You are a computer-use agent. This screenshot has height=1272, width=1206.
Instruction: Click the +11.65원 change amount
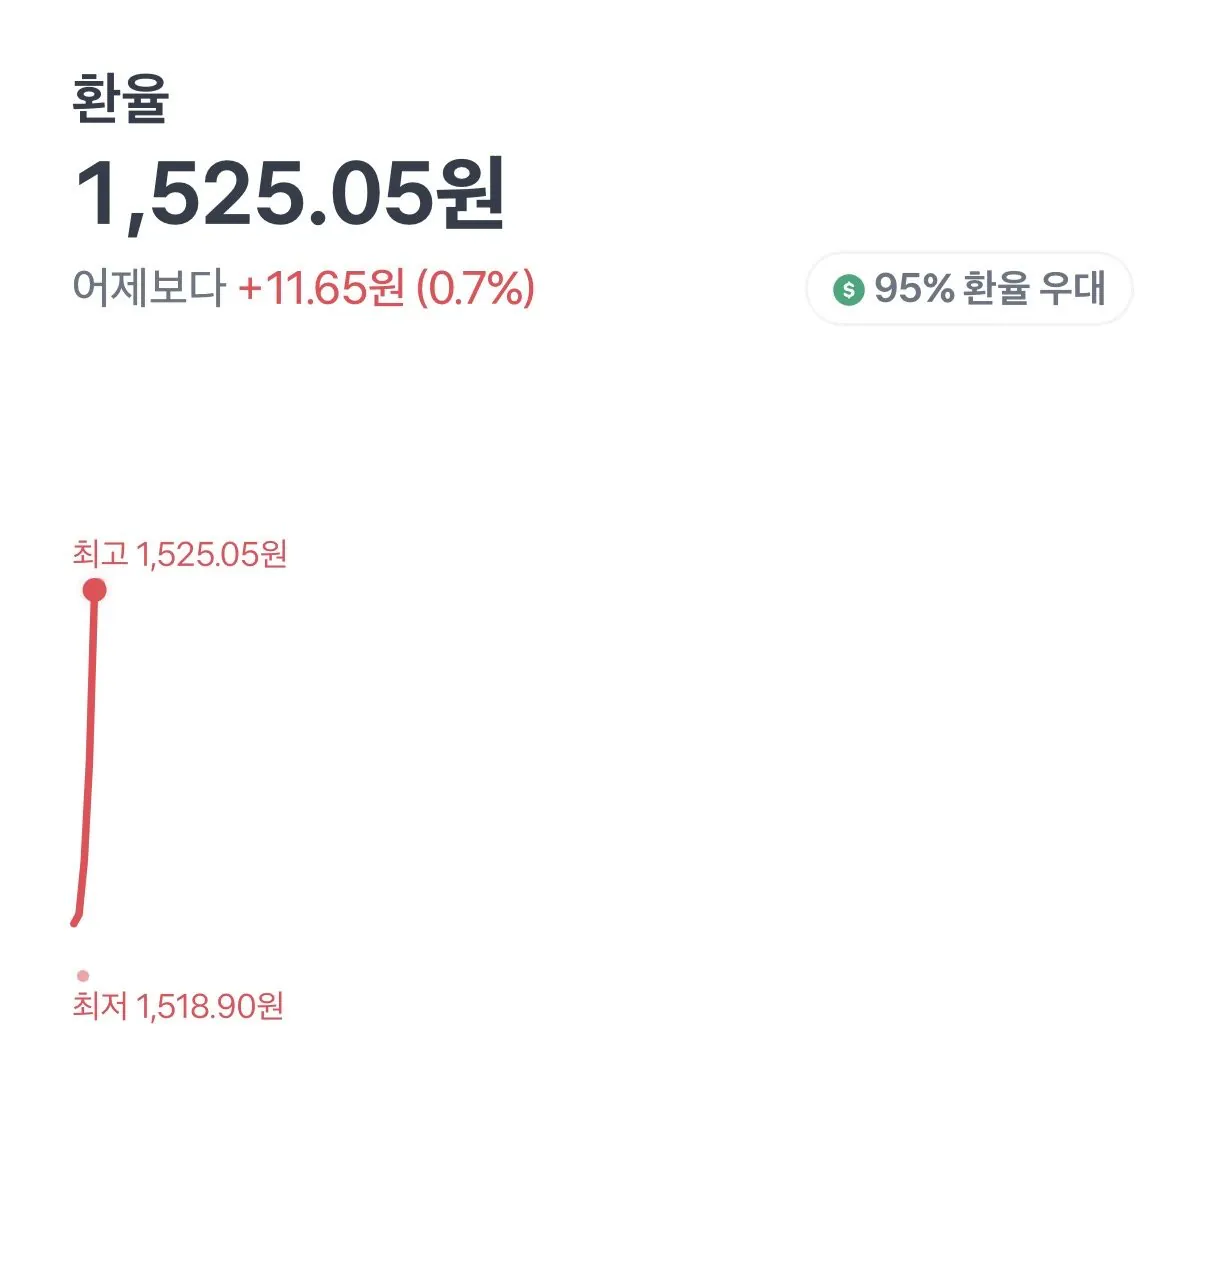point(321,288)
